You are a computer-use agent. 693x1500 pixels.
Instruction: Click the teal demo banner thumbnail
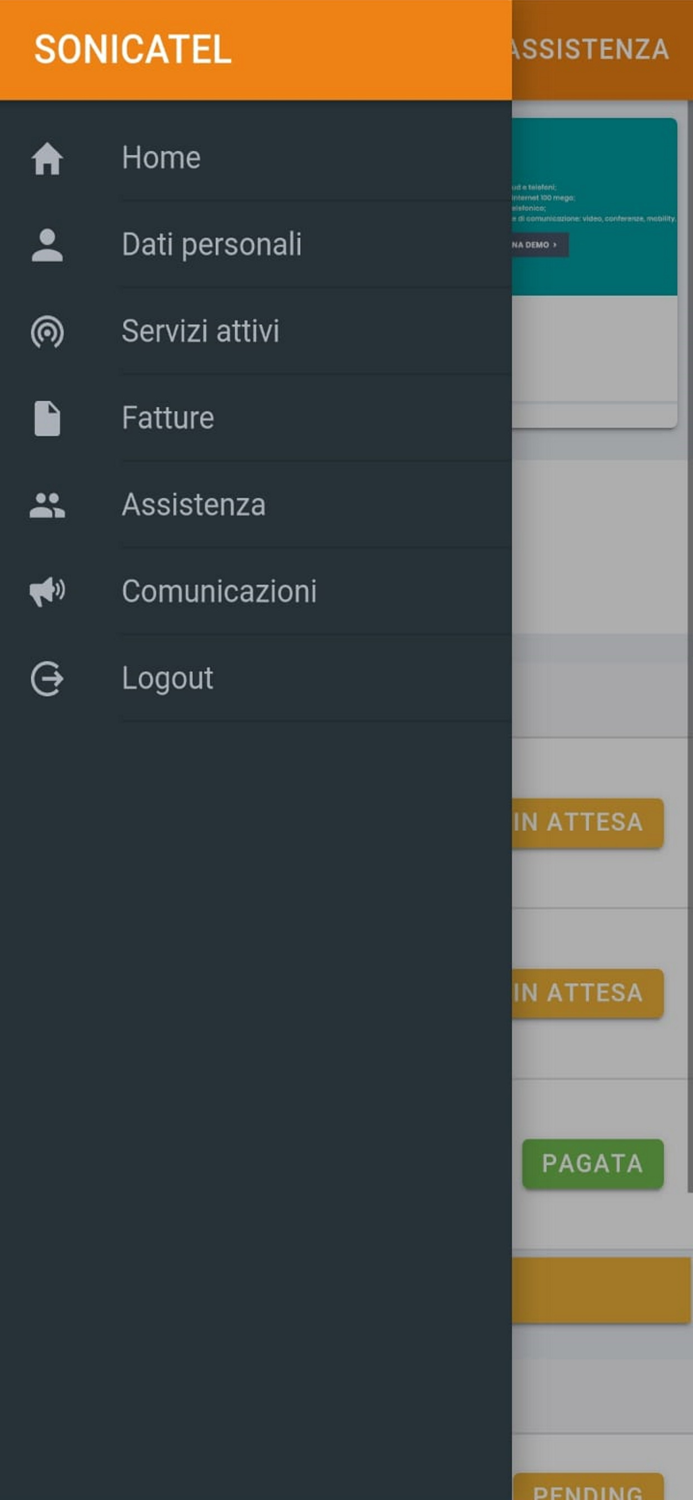click(595, 207)
